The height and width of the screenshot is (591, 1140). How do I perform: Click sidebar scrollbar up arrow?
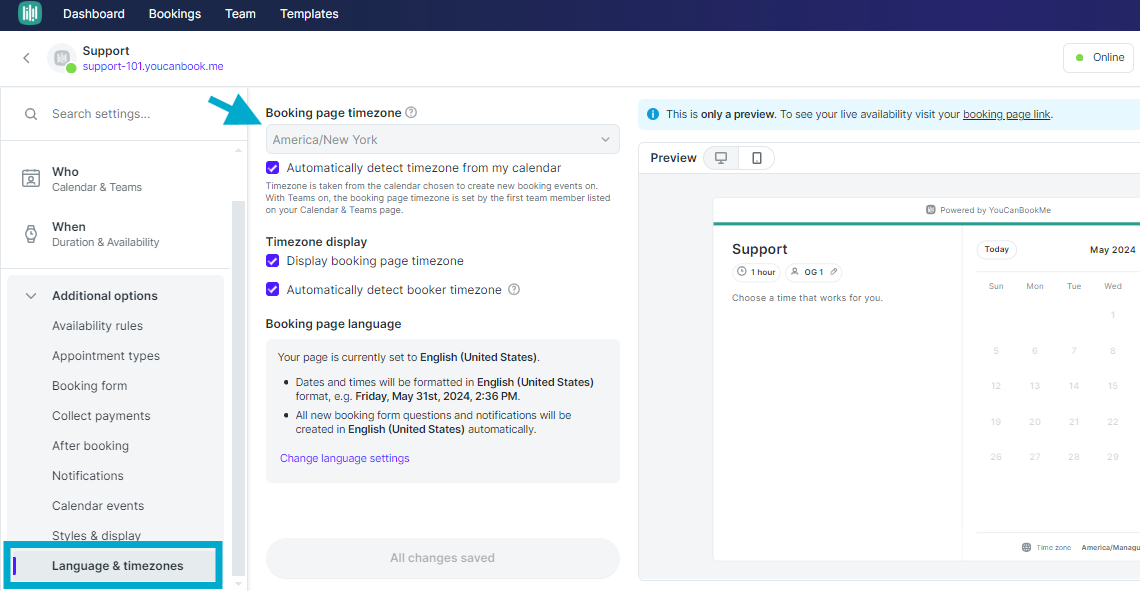238,150
